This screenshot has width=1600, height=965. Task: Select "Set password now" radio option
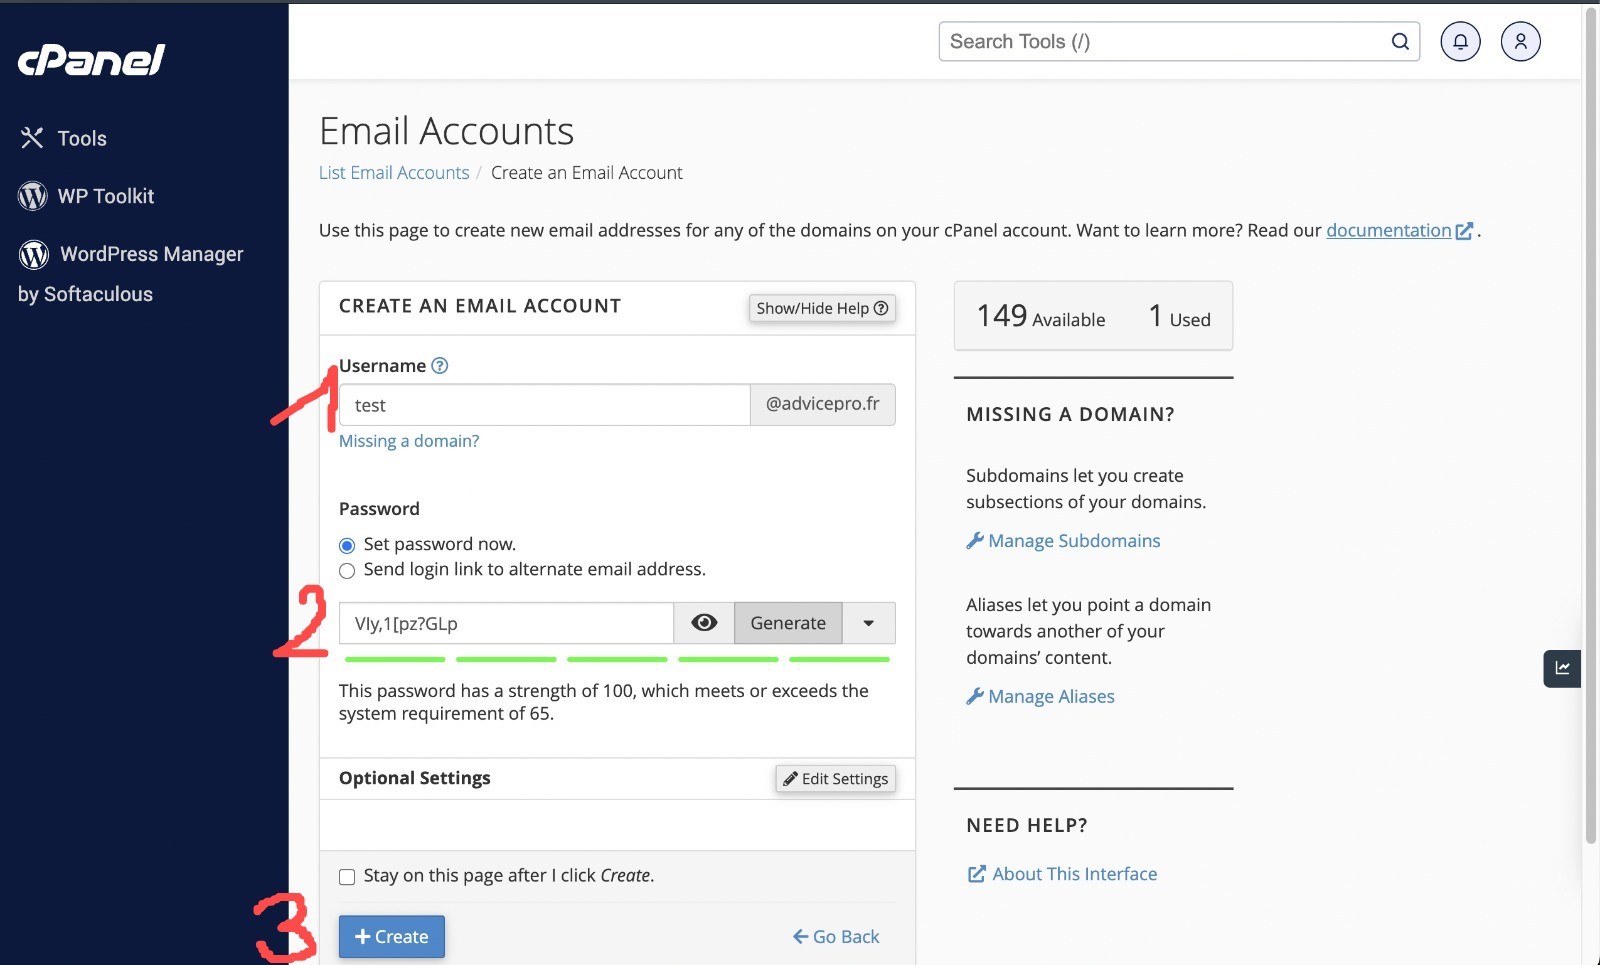tap(347, 545)
